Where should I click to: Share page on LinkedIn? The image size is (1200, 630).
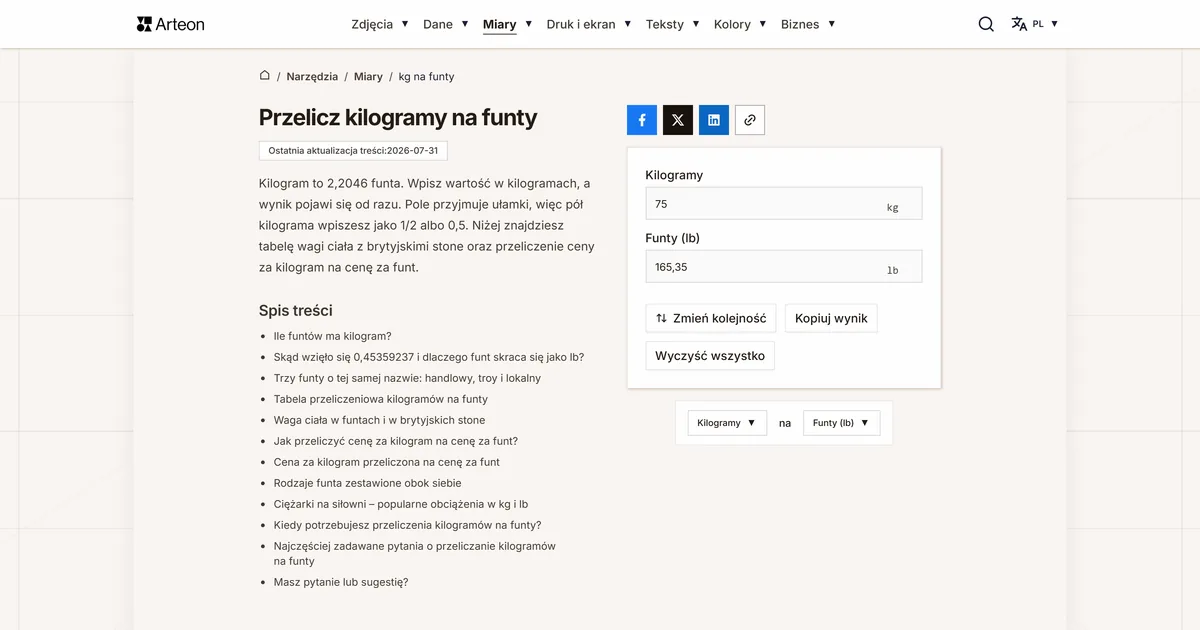click(714, 120)
